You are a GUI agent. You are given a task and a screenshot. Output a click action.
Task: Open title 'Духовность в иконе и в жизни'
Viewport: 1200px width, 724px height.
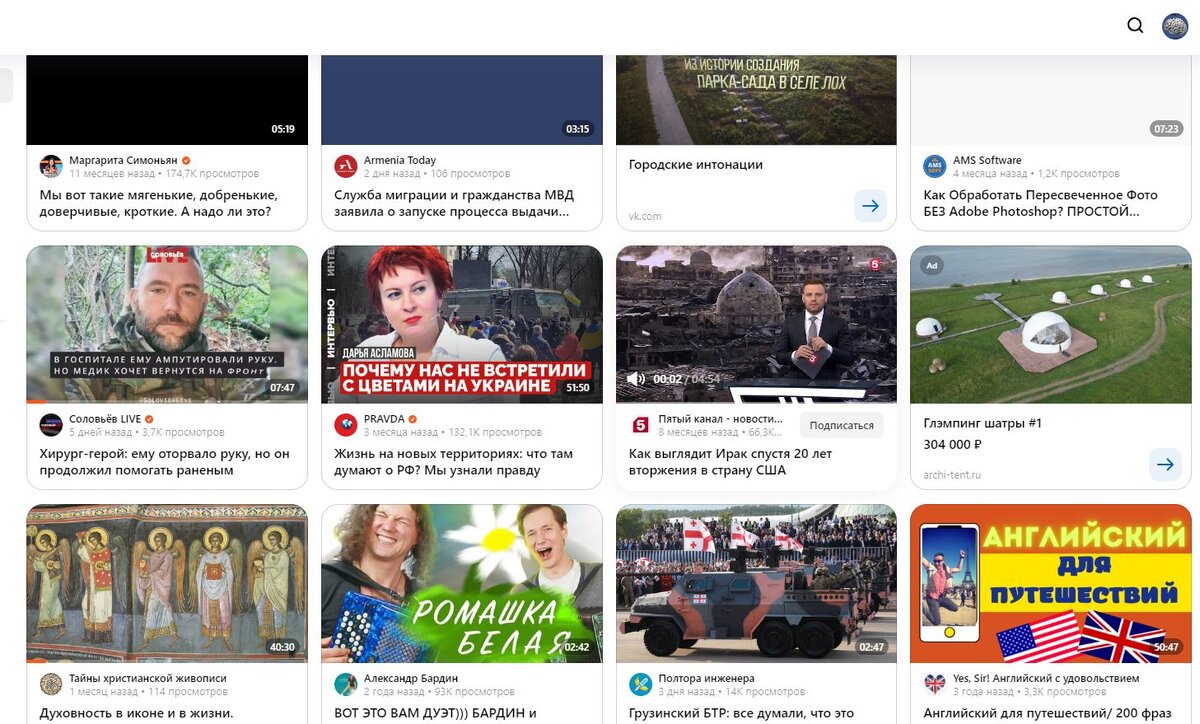pos(136,713)
